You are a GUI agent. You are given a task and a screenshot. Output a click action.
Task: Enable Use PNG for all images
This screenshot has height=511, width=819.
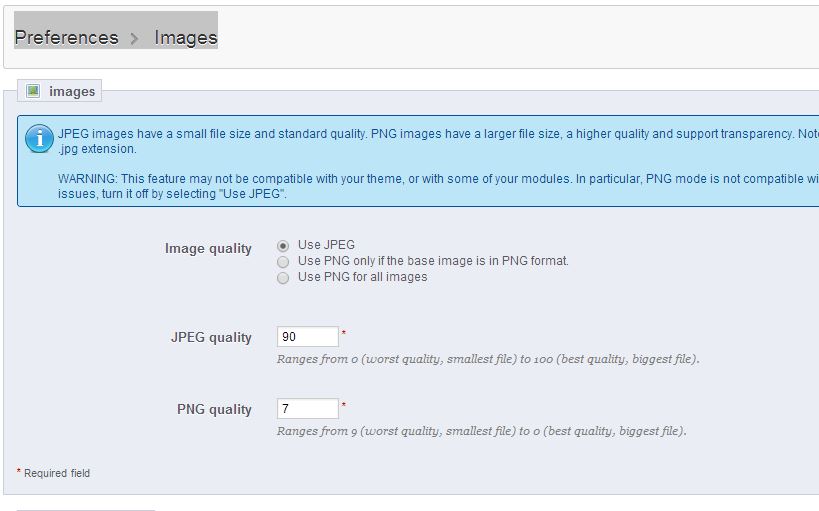[284, 278]
